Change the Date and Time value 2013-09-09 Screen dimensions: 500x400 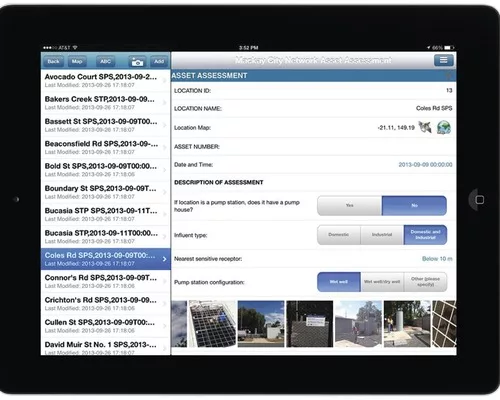point(425,165)
